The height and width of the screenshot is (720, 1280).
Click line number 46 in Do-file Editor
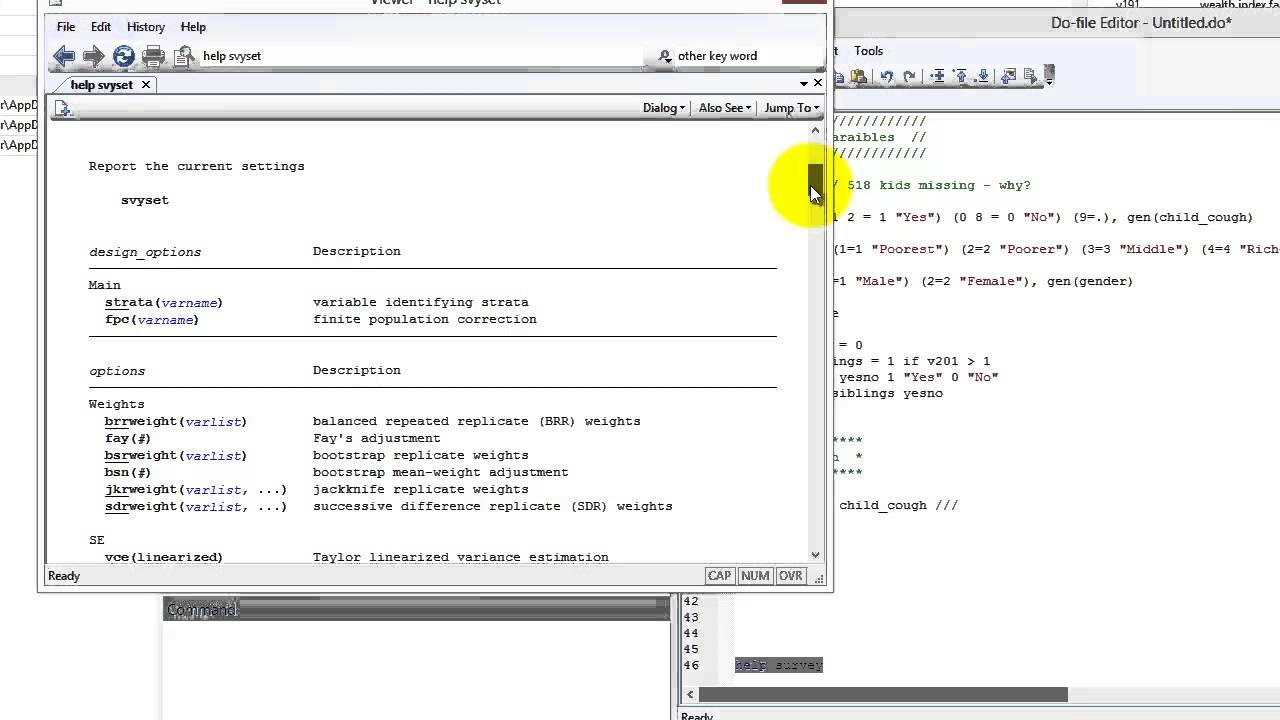tap(691, 665)
